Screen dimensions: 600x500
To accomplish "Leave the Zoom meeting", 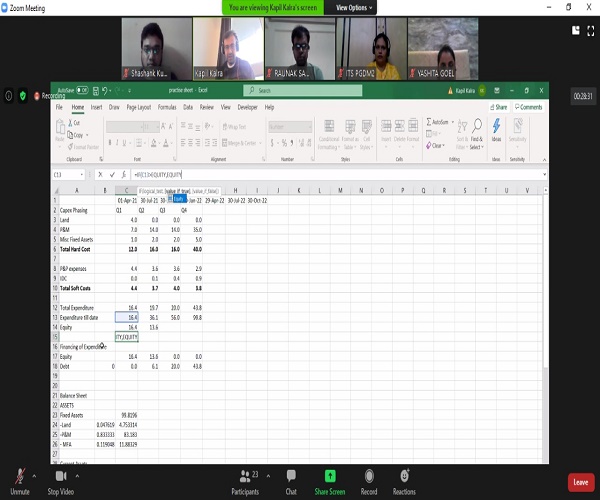I will [581, 482].
